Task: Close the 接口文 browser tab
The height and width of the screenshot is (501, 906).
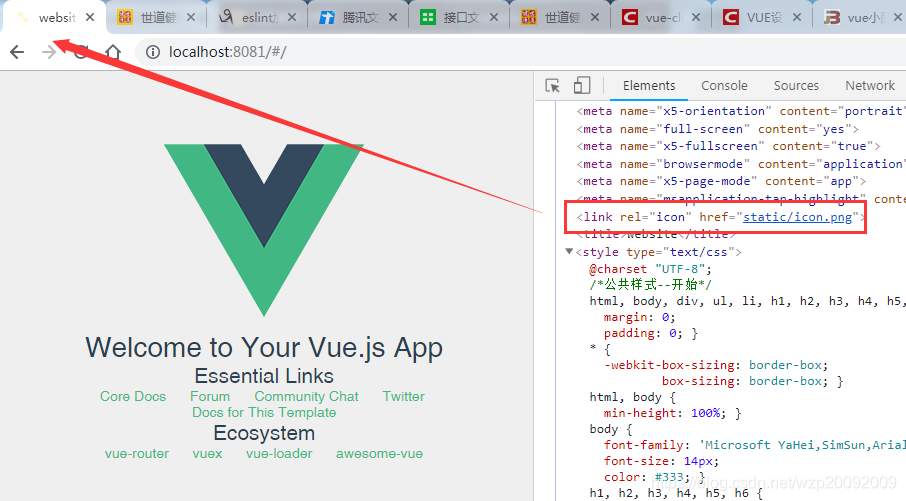Action: coord(494,17)
